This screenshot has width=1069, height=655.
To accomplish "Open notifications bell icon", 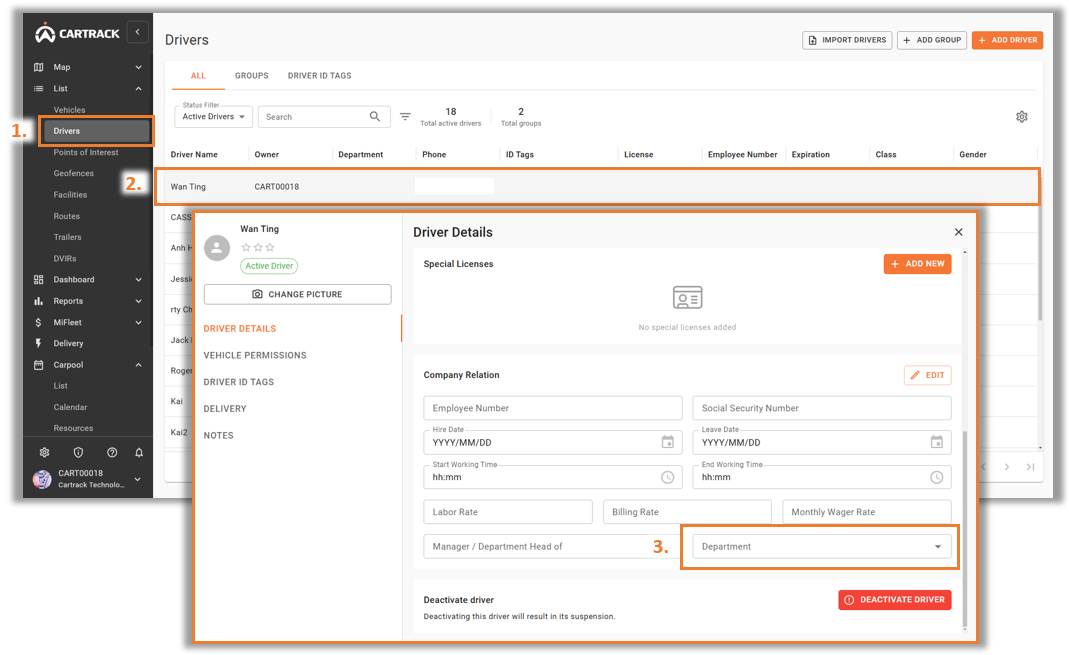I will tap(139, 453).
